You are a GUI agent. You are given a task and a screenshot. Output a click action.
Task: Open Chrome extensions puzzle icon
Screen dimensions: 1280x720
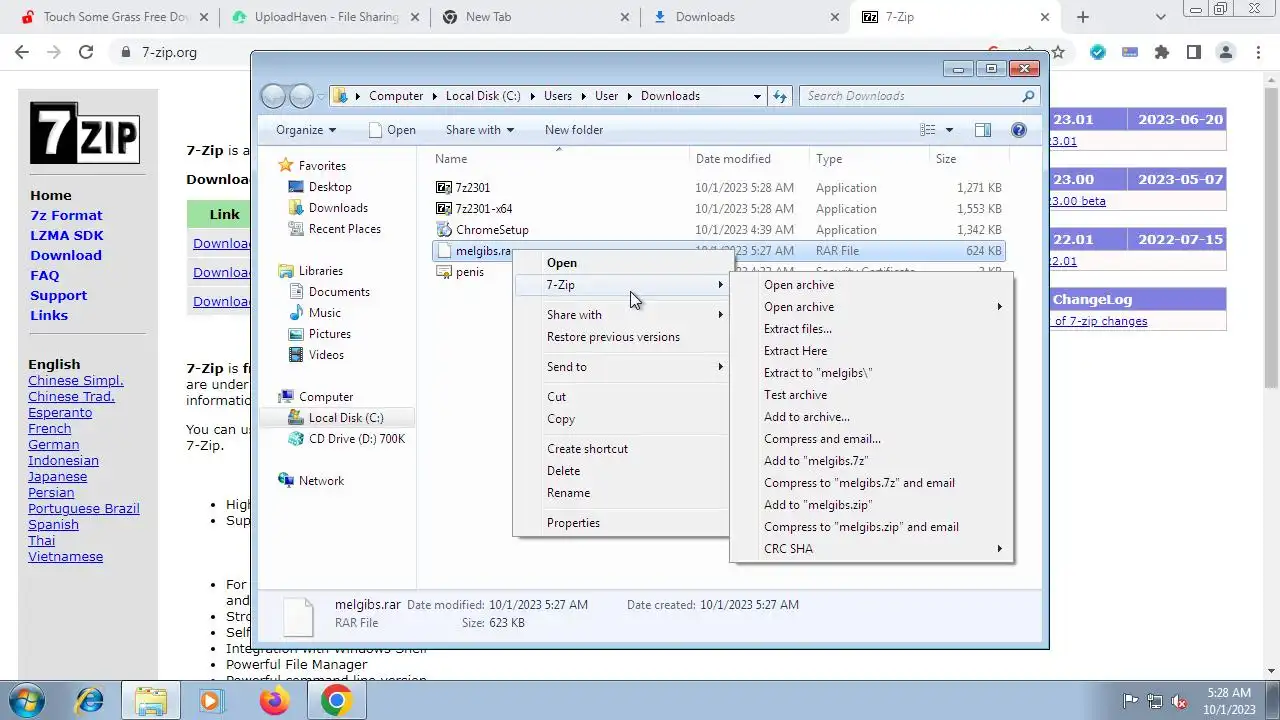pyautogui.click(x=1162, y=52)
